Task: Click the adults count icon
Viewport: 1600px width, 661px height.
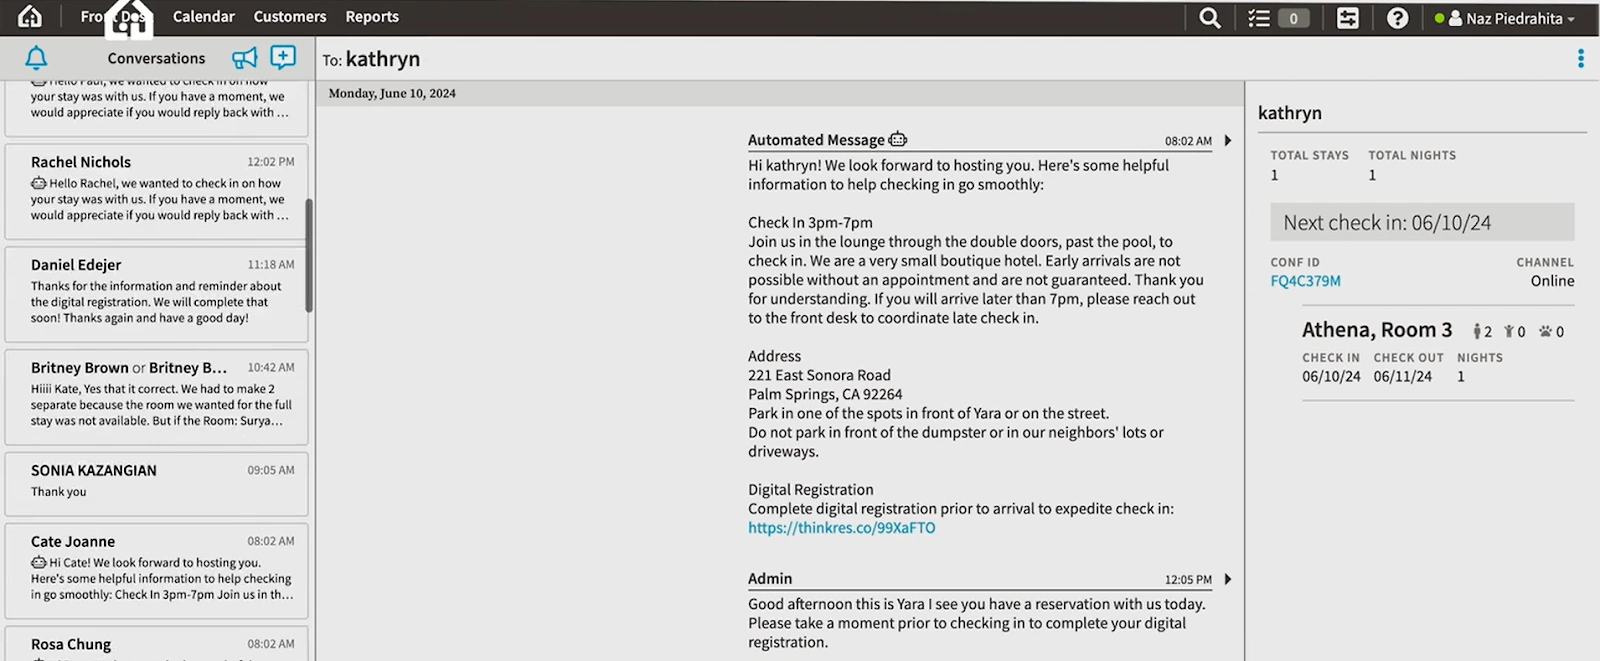Action: [x=1477, y=331]
